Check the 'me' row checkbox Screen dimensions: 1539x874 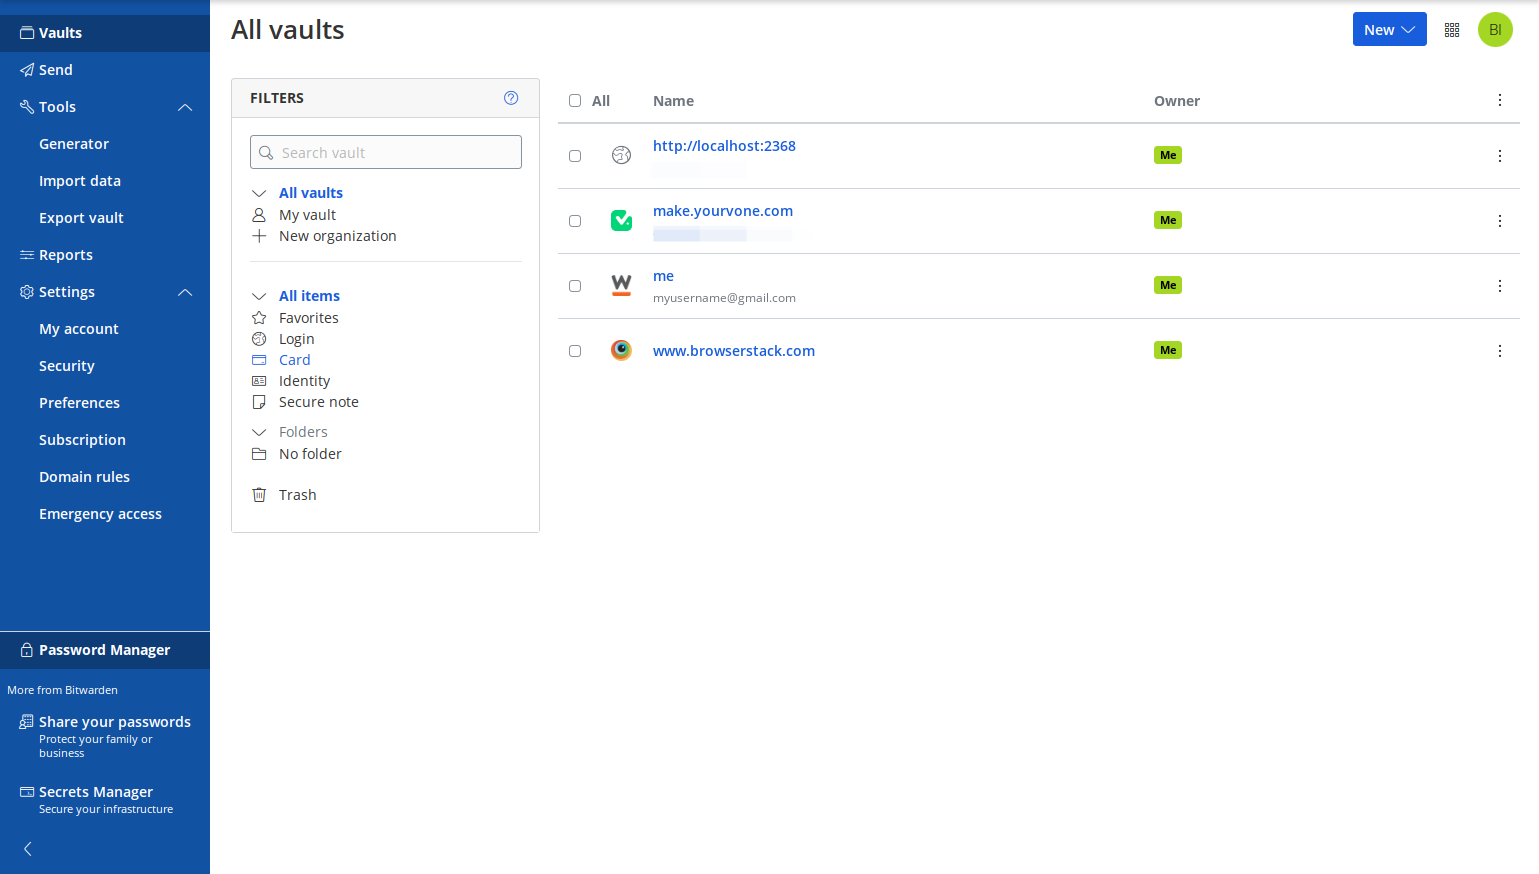[x=575, y=286]
